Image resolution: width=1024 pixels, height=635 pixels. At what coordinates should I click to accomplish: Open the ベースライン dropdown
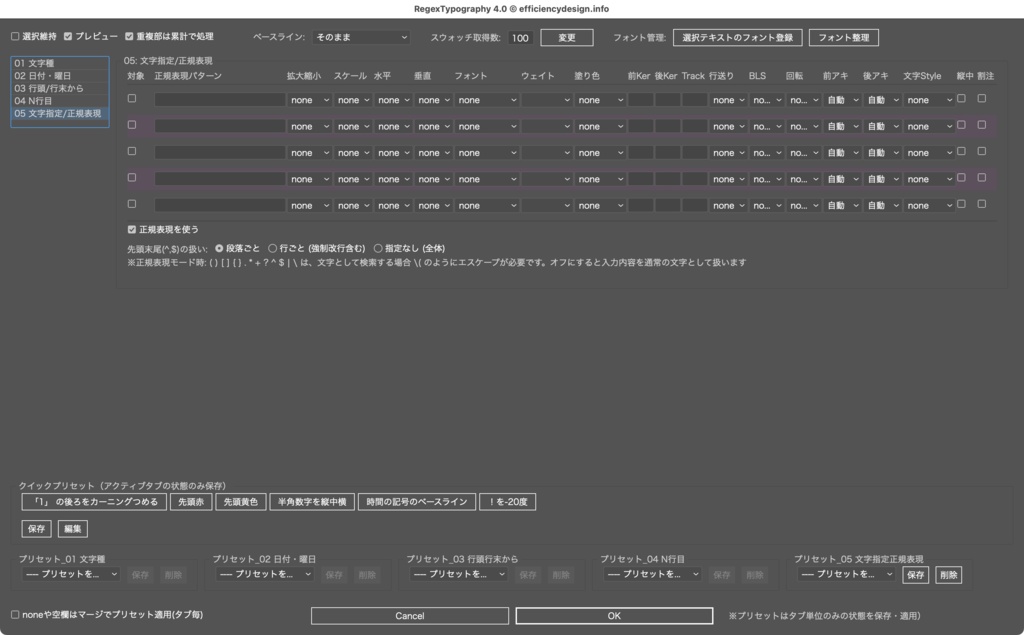pos(363,37)
